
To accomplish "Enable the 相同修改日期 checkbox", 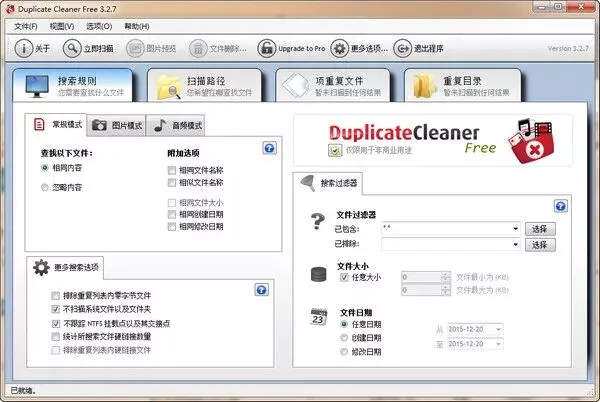I will point(172,227).
